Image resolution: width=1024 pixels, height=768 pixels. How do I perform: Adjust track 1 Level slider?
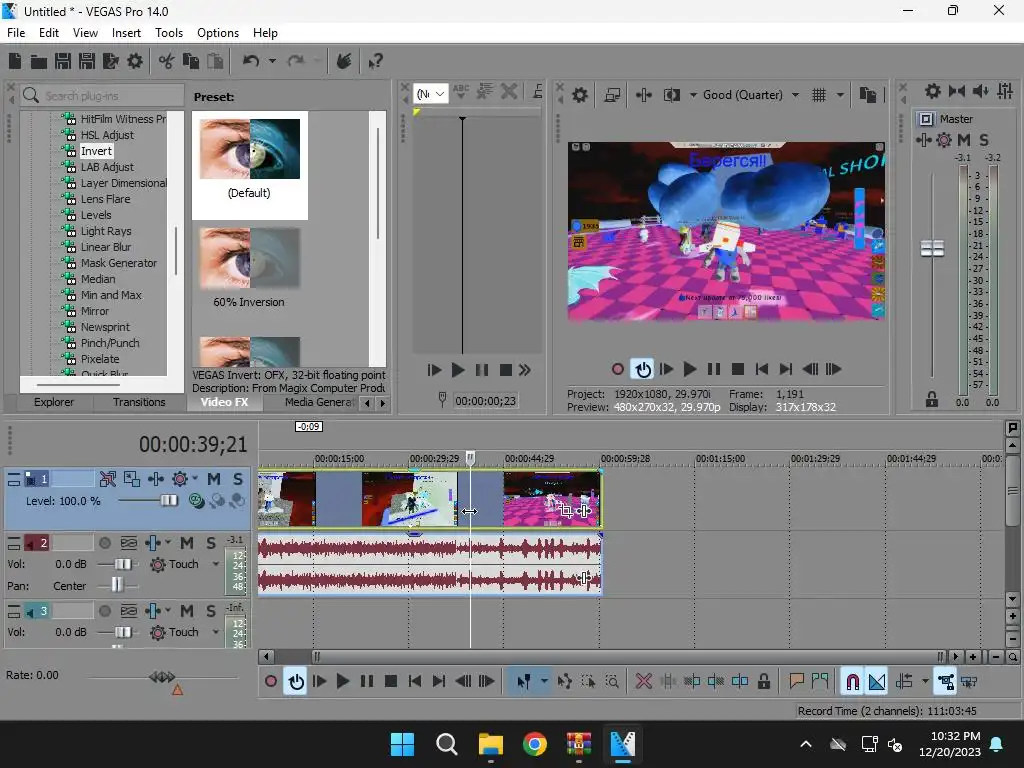[168, 500]
